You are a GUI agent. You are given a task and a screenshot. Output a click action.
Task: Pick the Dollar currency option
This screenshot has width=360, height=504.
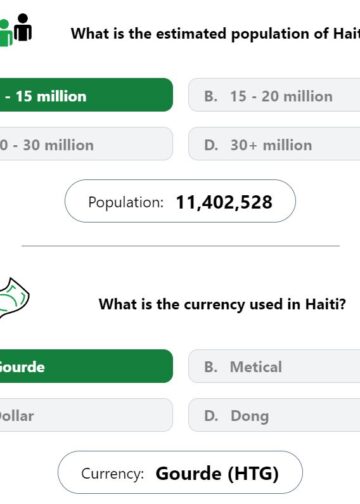point(86,415)
